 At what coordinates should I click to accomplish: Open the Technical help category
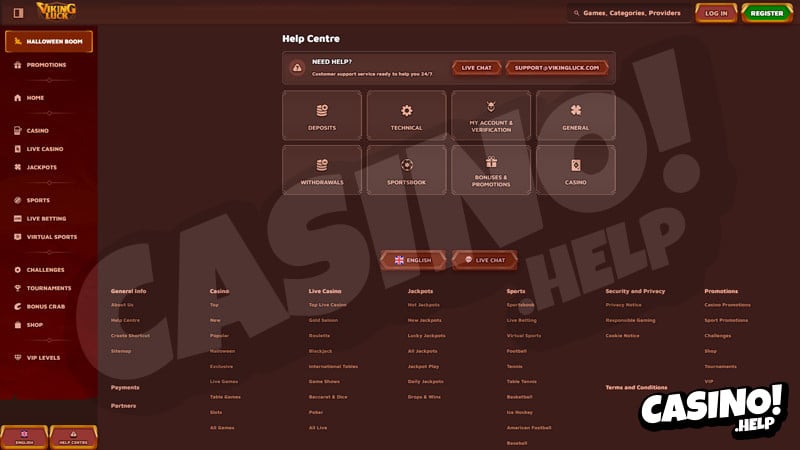click(406, 115)
